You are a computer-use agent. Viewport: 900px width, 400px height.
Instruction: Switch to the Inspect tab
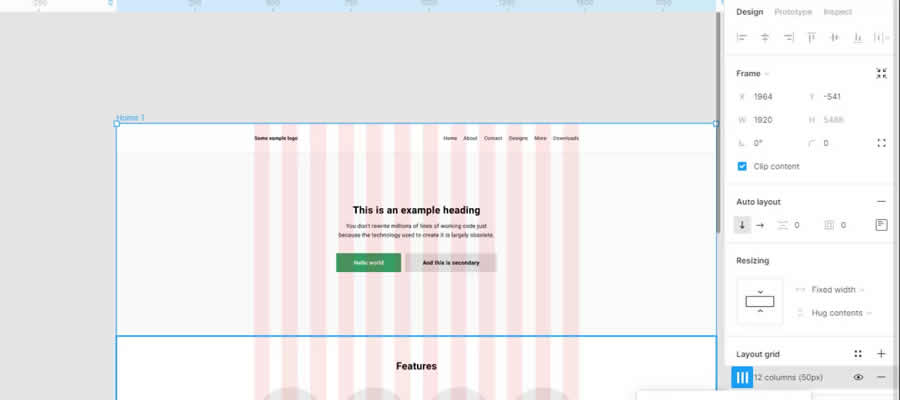click(x=838, y=12)
